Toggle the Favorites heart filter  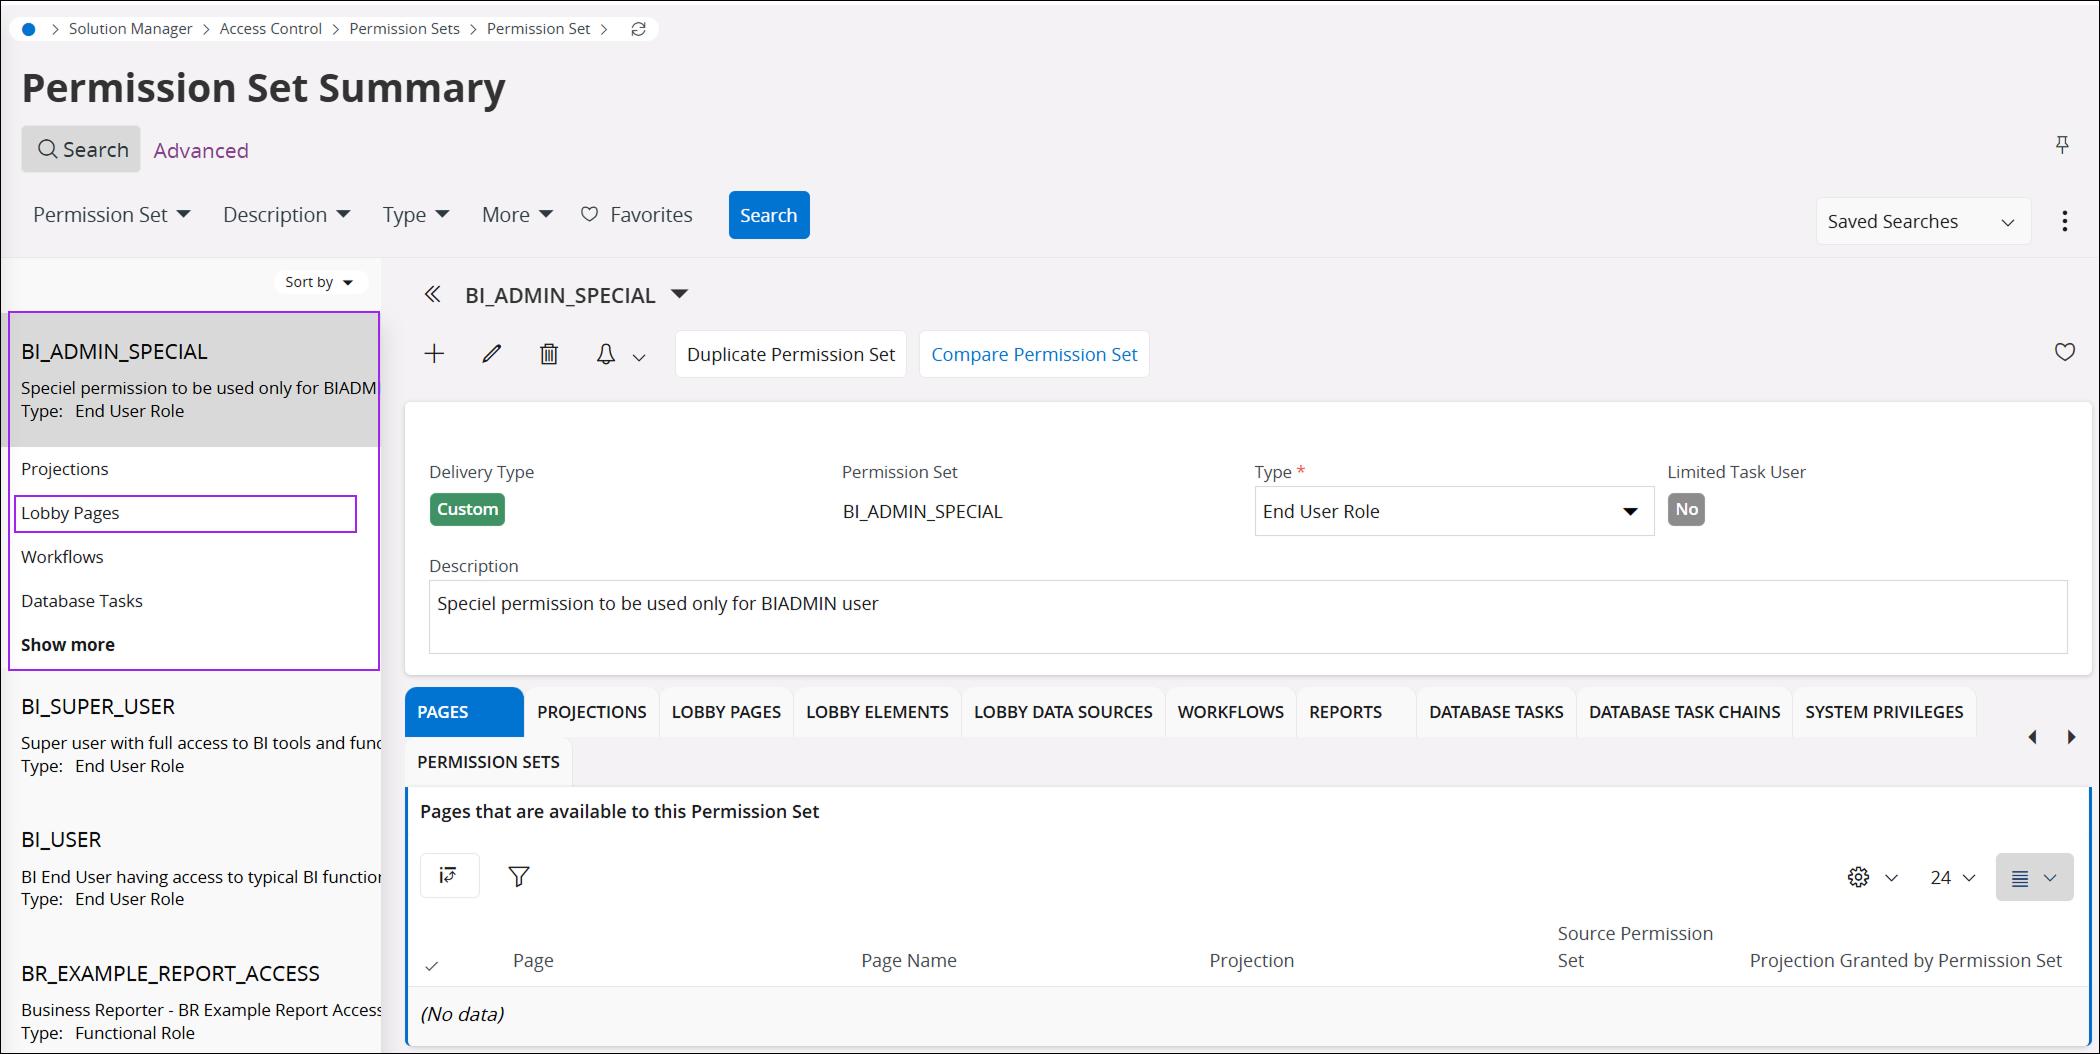pos(637,215)
